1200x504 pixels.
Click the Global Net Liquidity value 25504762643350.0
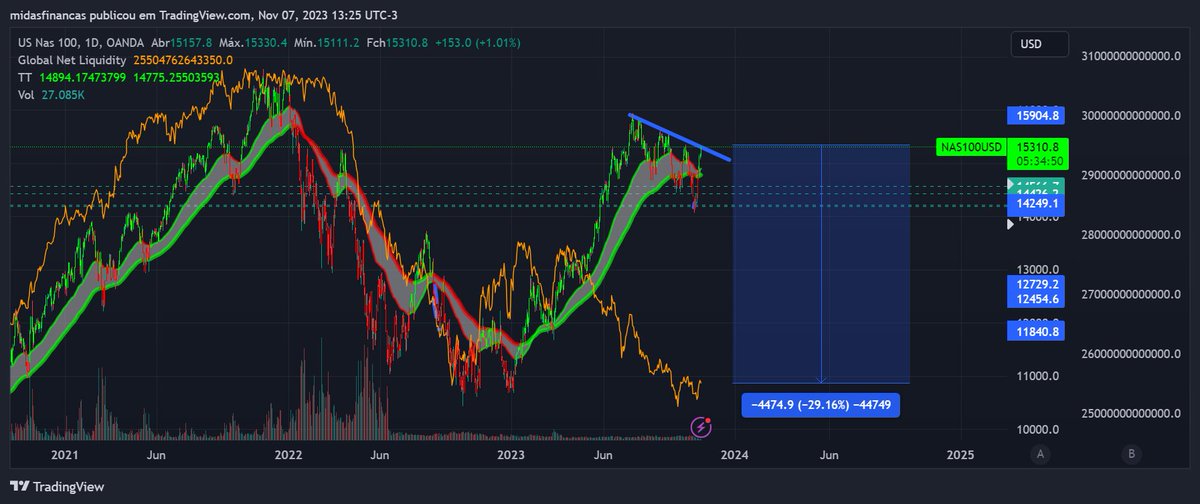click(183, 60)
